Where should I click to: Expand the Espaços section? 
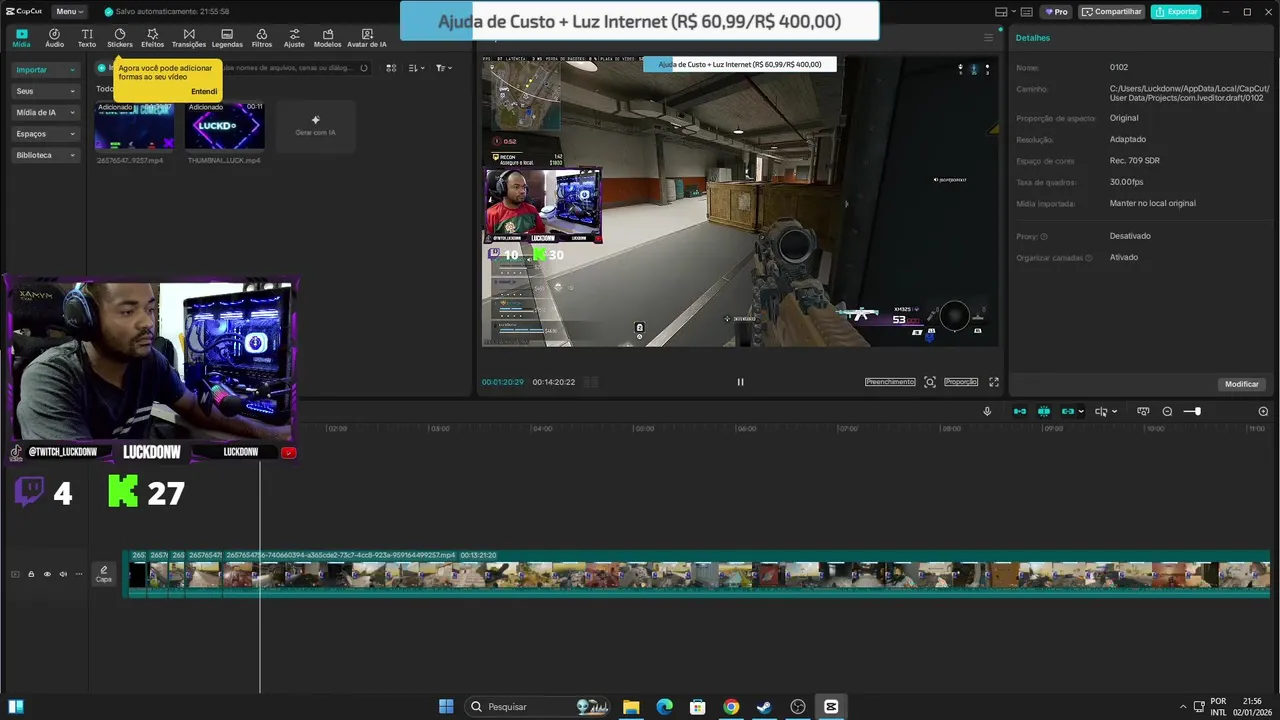tap(45, 134)
